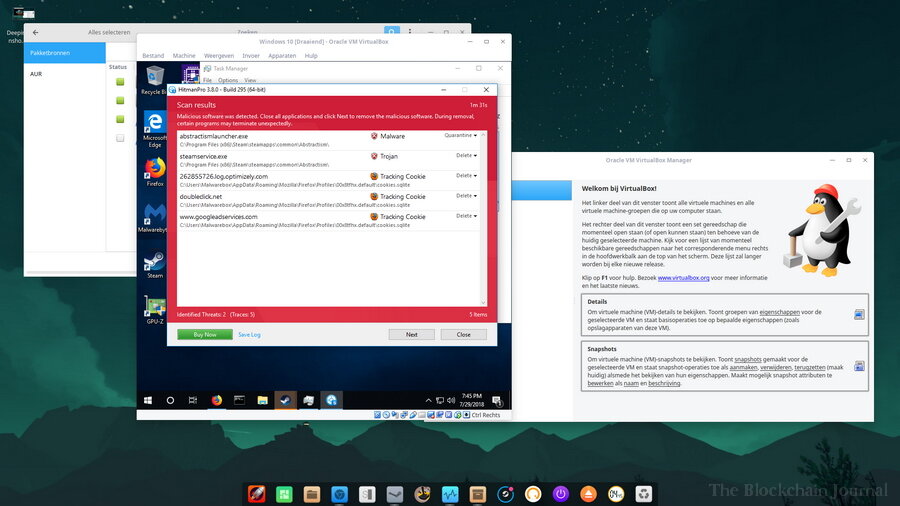This screenshot has width=900, height=506.
Task: Open the trash recycle icon in dock
Action: (643, 493)
